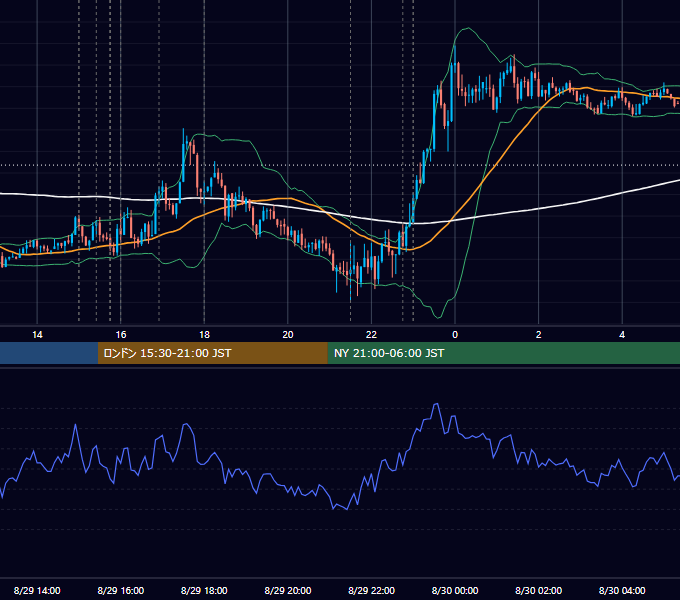Click hour label 20 on price chart axis

click(x=288, y=335)
